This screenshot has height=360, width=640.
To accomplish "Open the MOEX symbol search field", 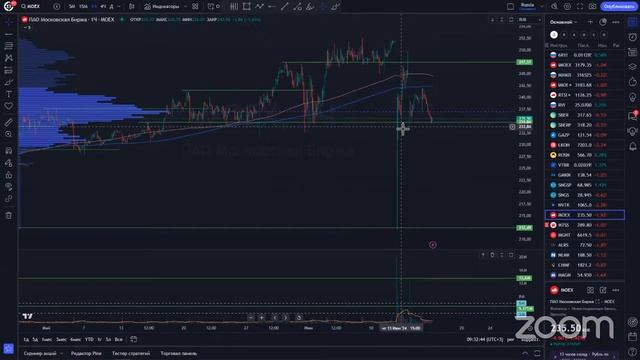I will click(x=34, y=7).
